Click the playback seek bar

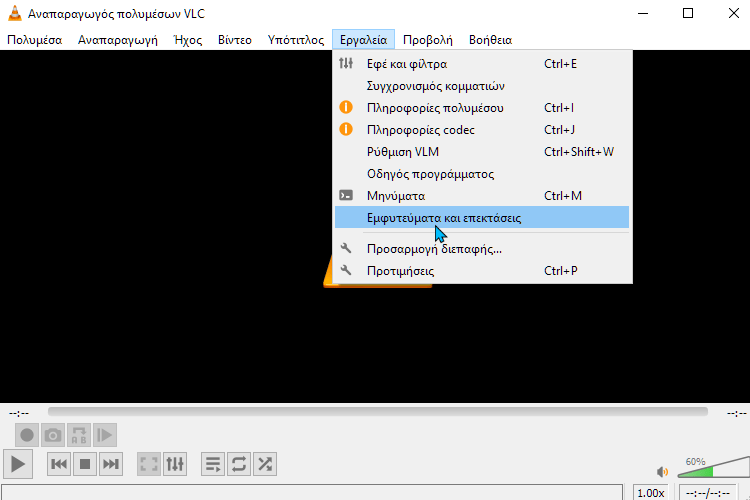(x=378, y=411)
